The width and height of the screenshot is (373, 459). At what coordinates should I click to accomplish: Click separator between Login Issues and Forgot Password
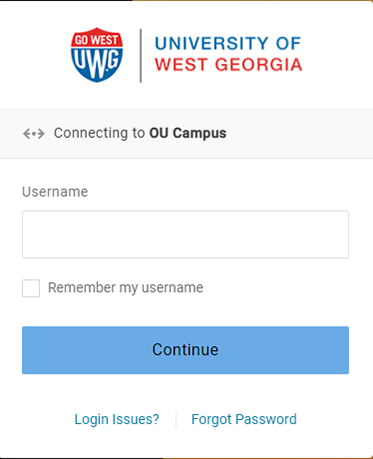176,420
